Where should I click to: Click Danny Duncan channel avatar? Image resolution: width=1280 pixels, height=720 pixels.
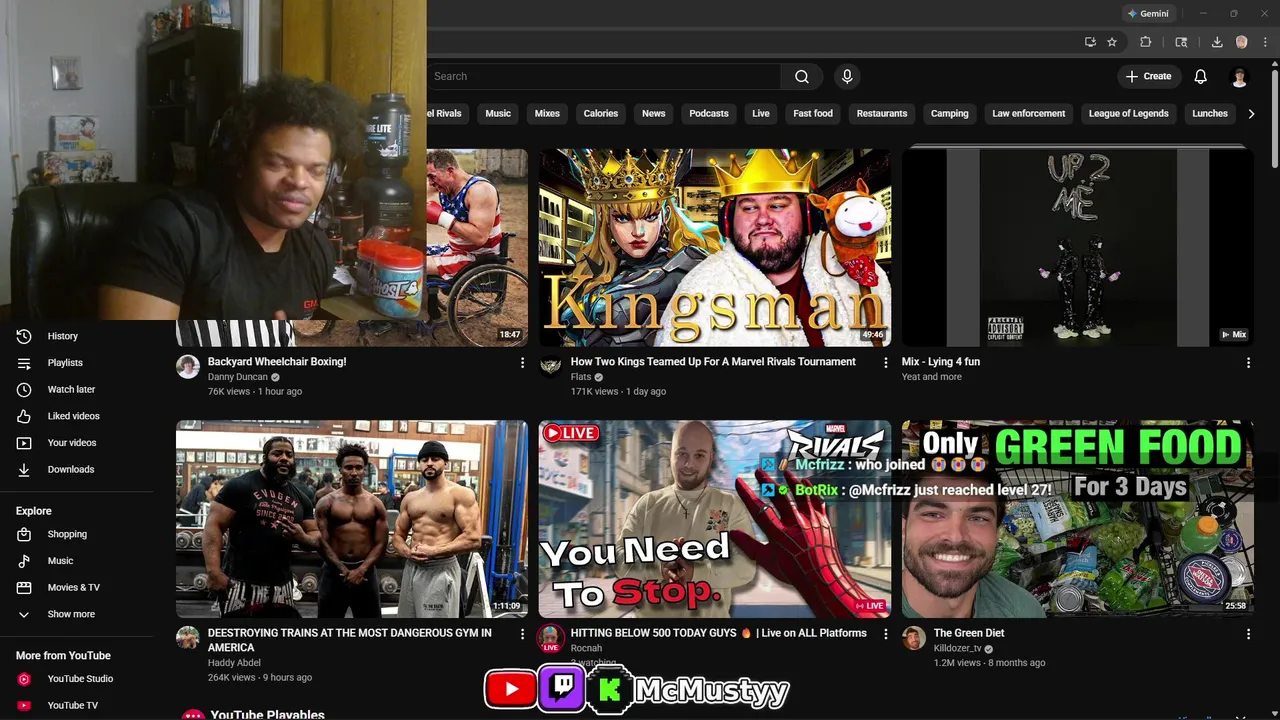[188, 366]
